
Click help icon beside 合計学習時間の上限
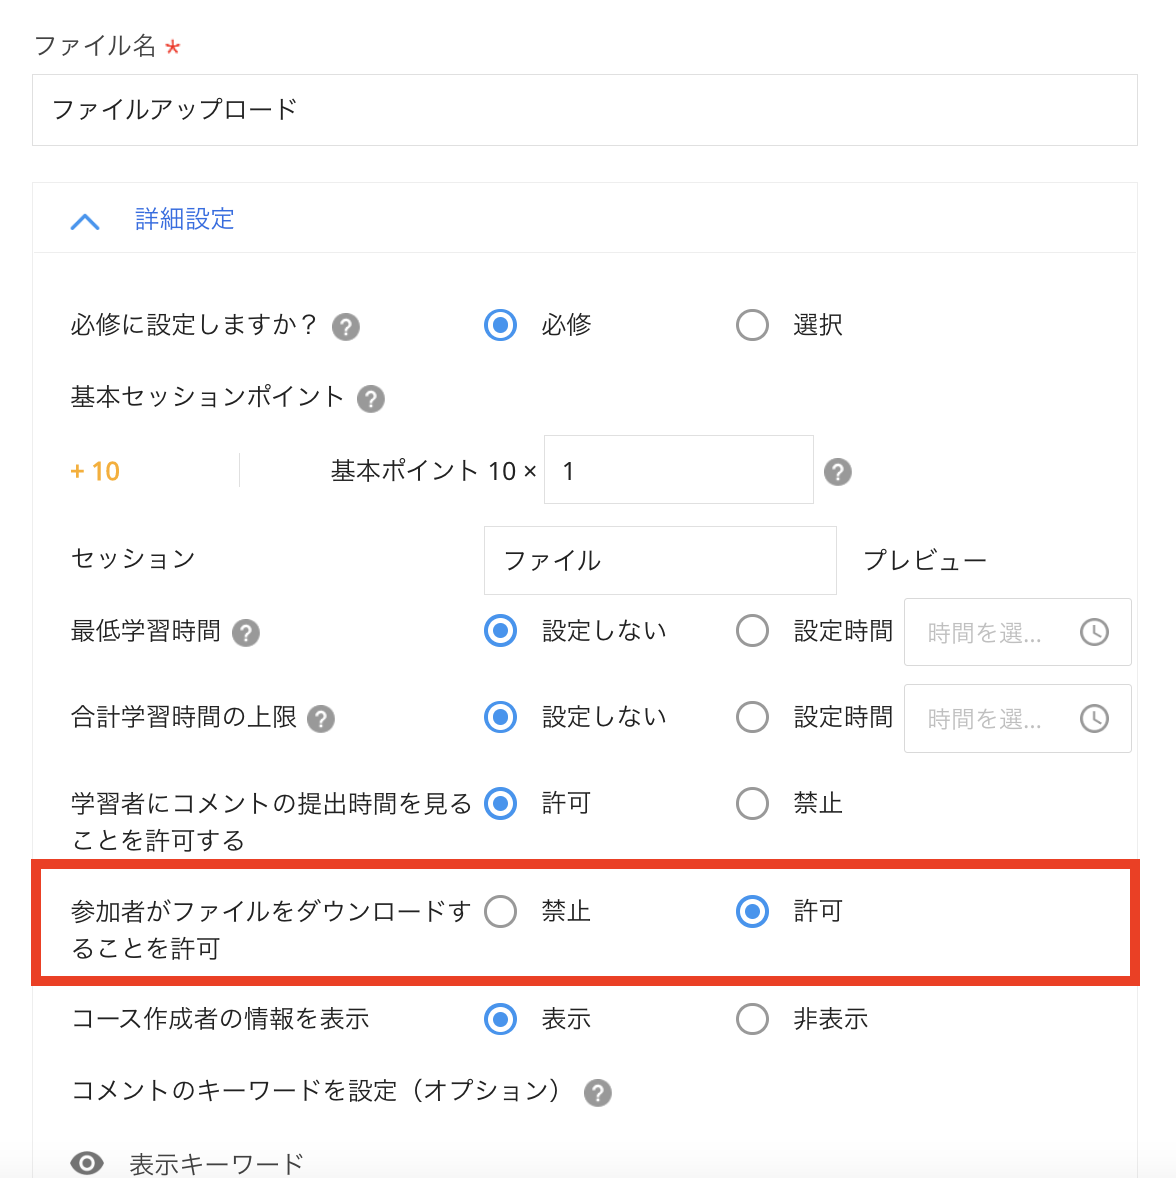click(321, 719)
